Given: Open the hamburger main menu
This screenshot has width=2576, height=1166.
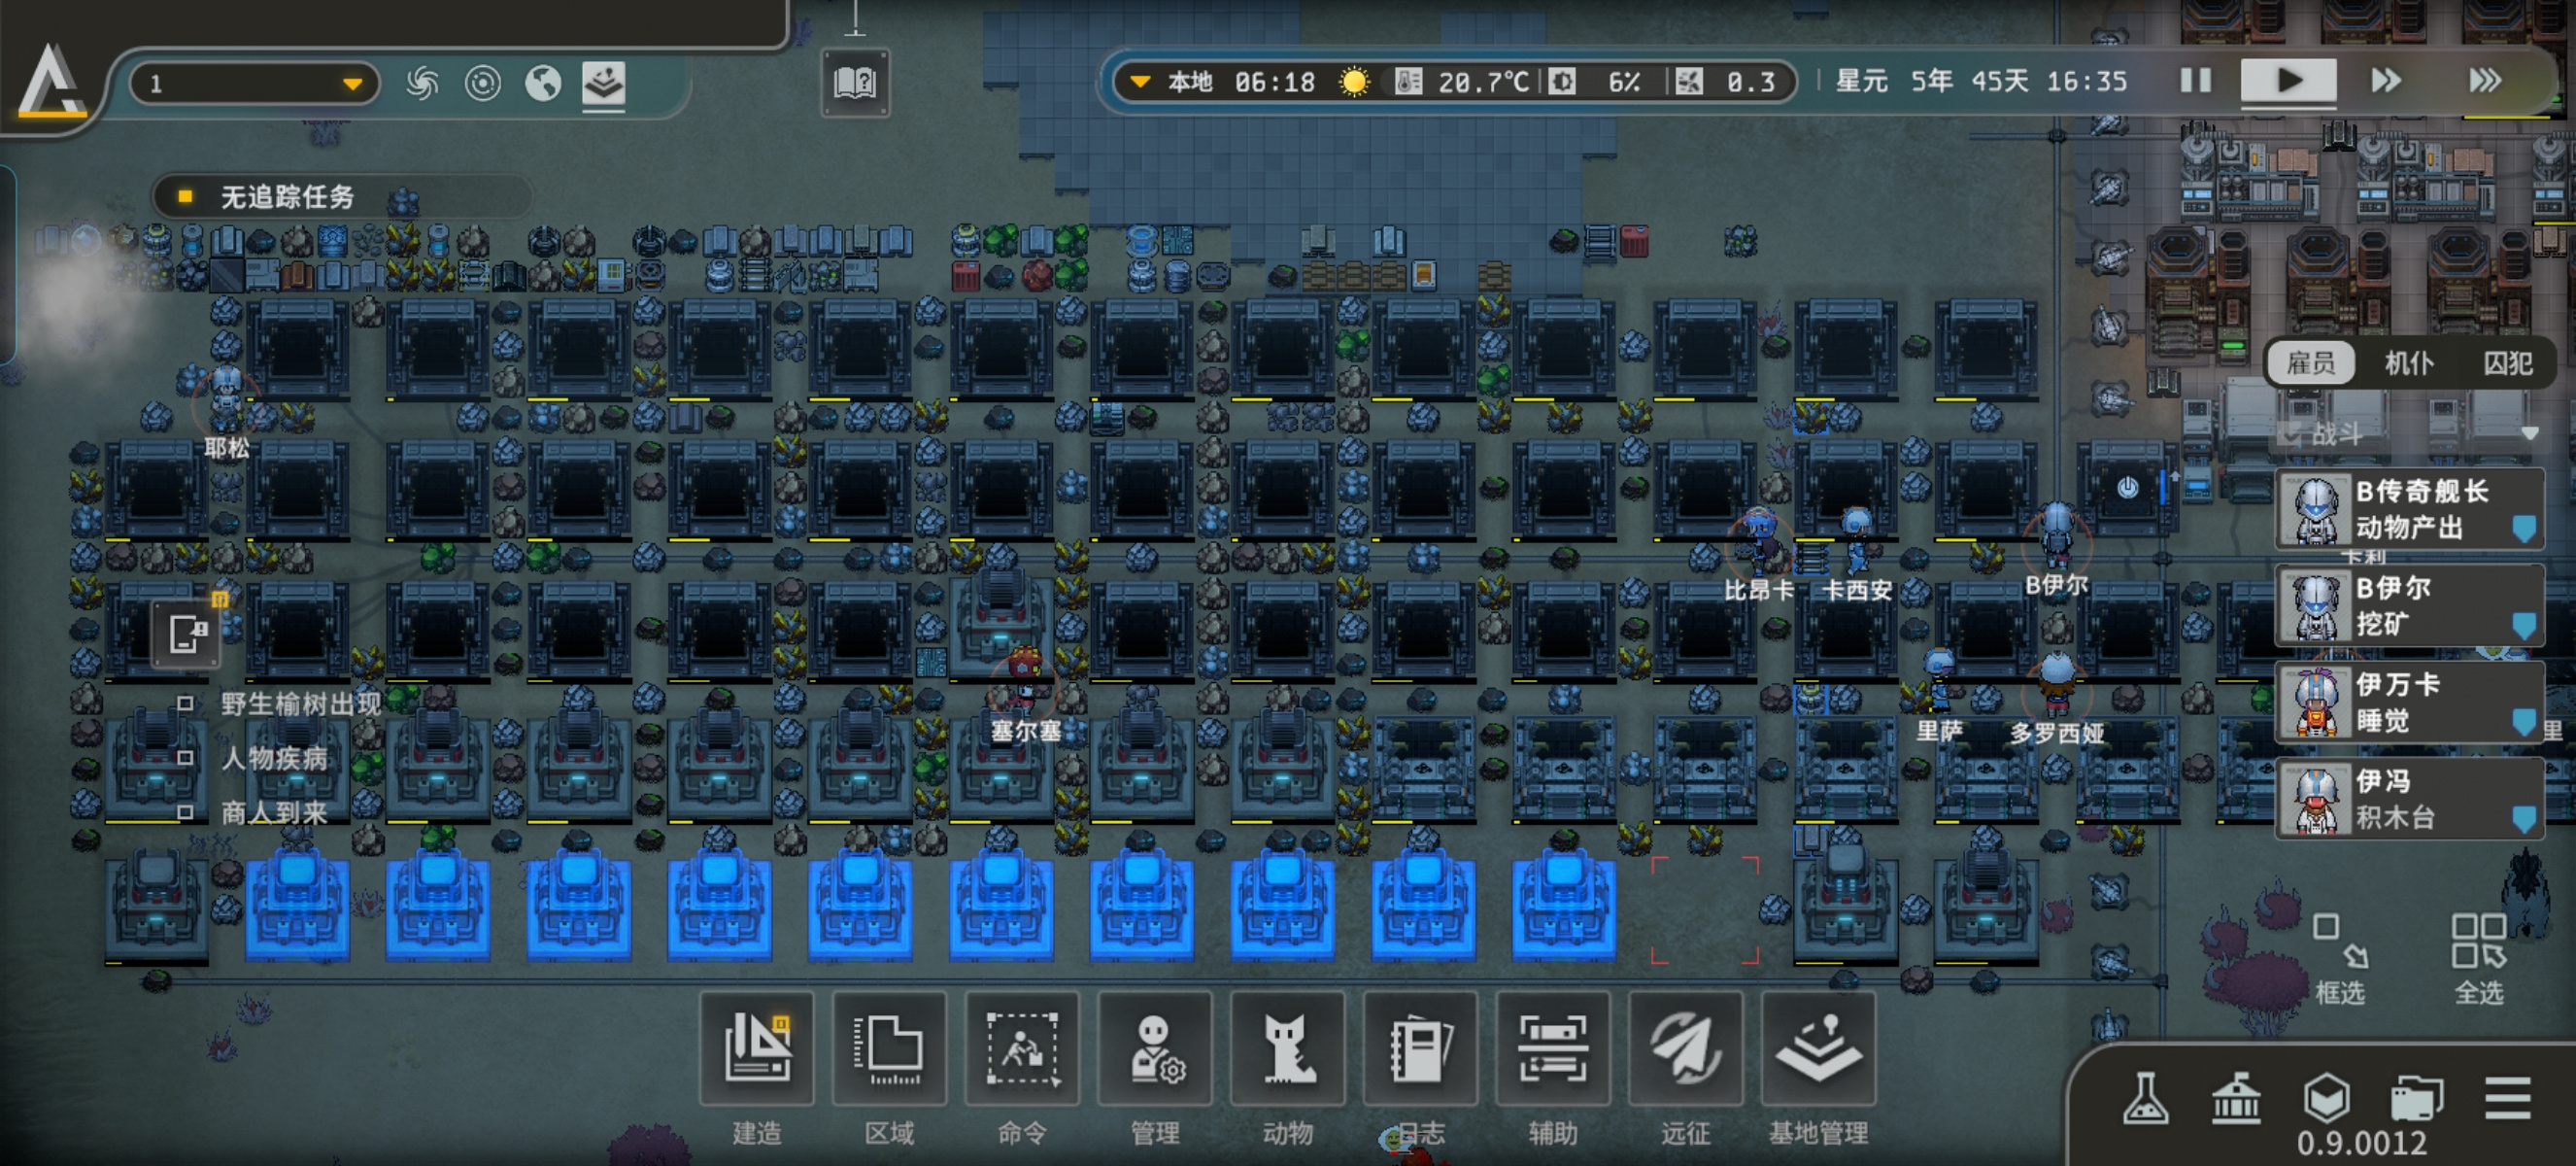Looking at the screenshot, I should pyautogui.click(x=2507, y=1098).
